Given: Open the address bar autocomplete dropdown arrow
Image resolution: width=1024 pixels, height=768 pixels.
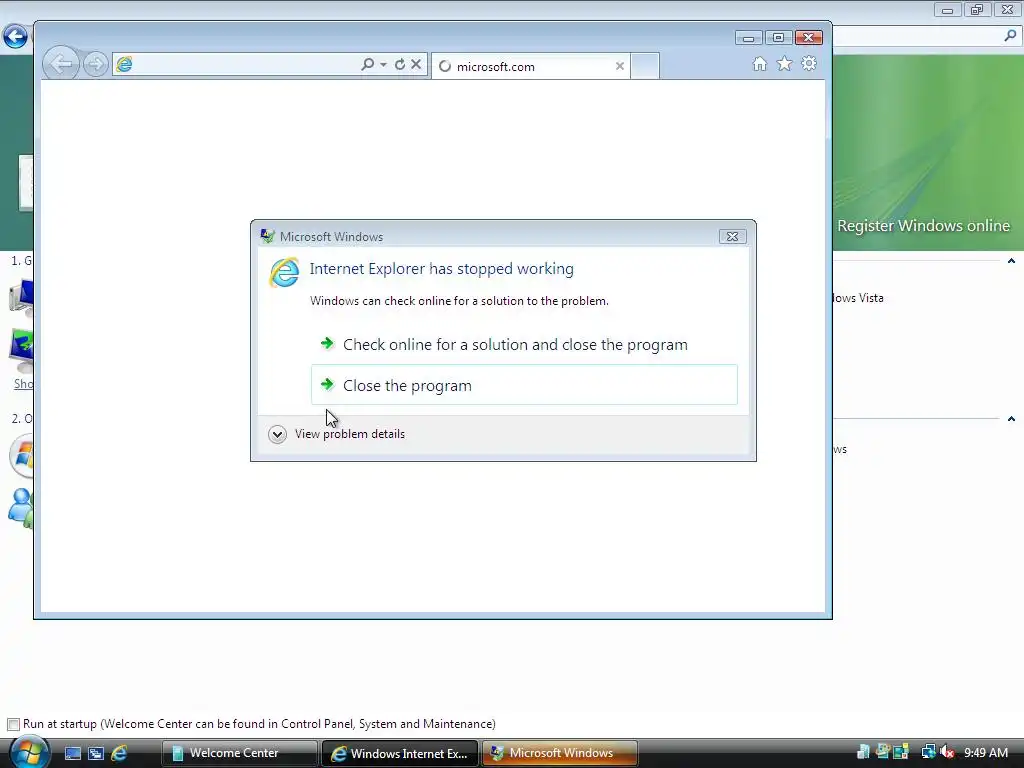Looking at the screenshot, I should coord(383,64).
